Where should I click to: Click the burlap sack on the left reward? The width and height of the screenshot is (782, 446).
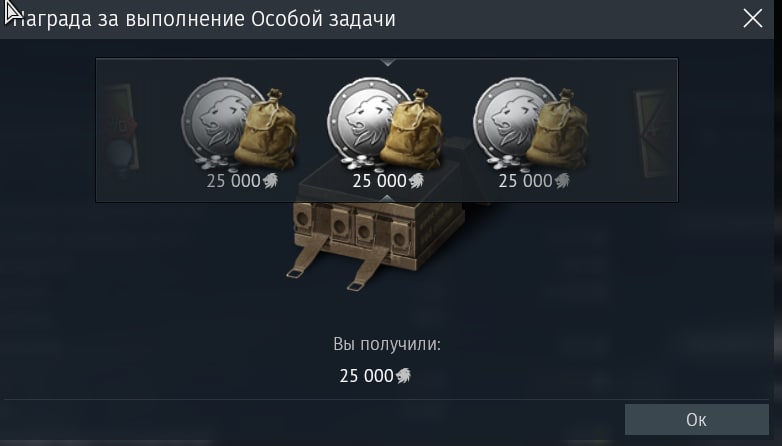coord(266,129)
